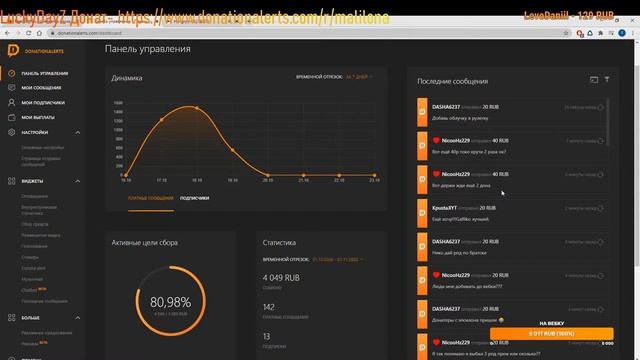Open Голосования widget settings
The height and width of the screenshot is (360, 640).
[x=34, y=246]
